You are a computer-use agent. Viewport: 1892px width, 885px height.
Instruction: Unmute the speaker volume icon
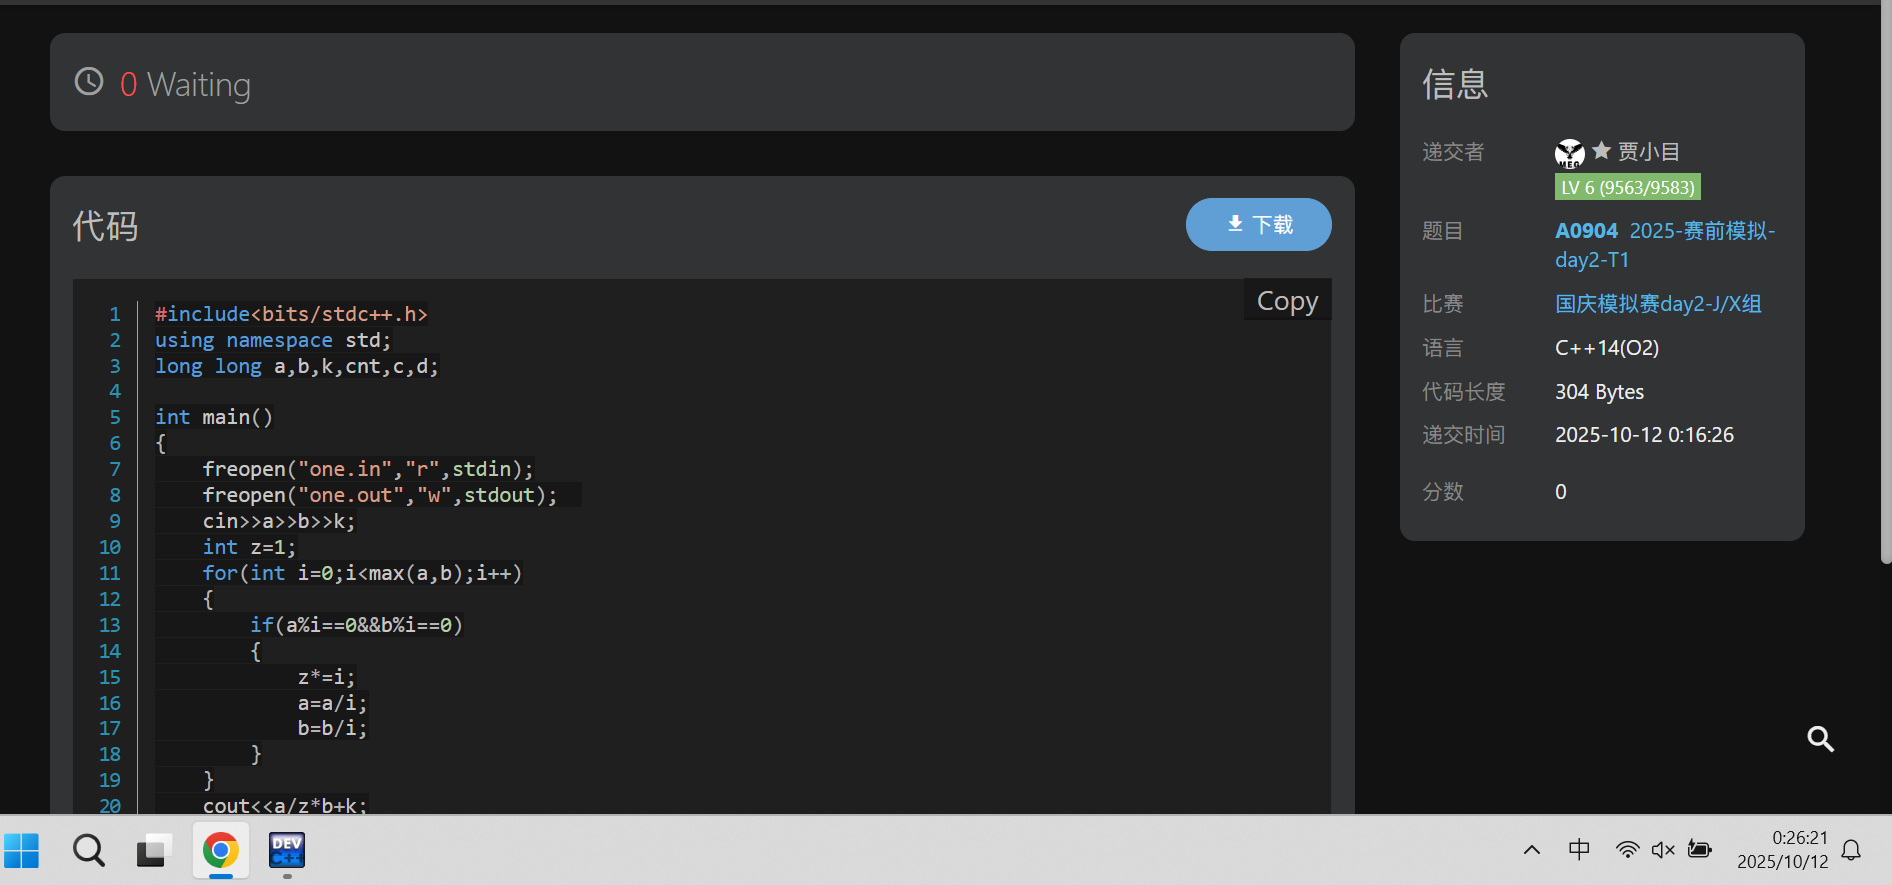click(1663, 850)
